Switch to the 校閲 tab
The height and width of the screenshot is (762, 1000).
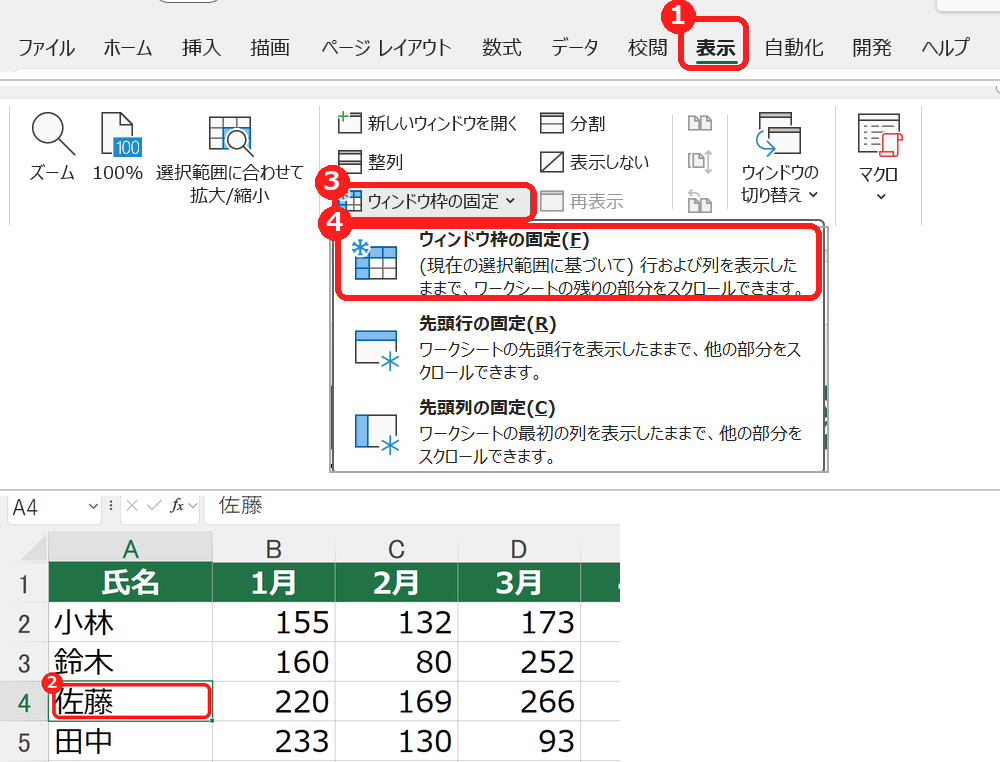tap(647, 48)
